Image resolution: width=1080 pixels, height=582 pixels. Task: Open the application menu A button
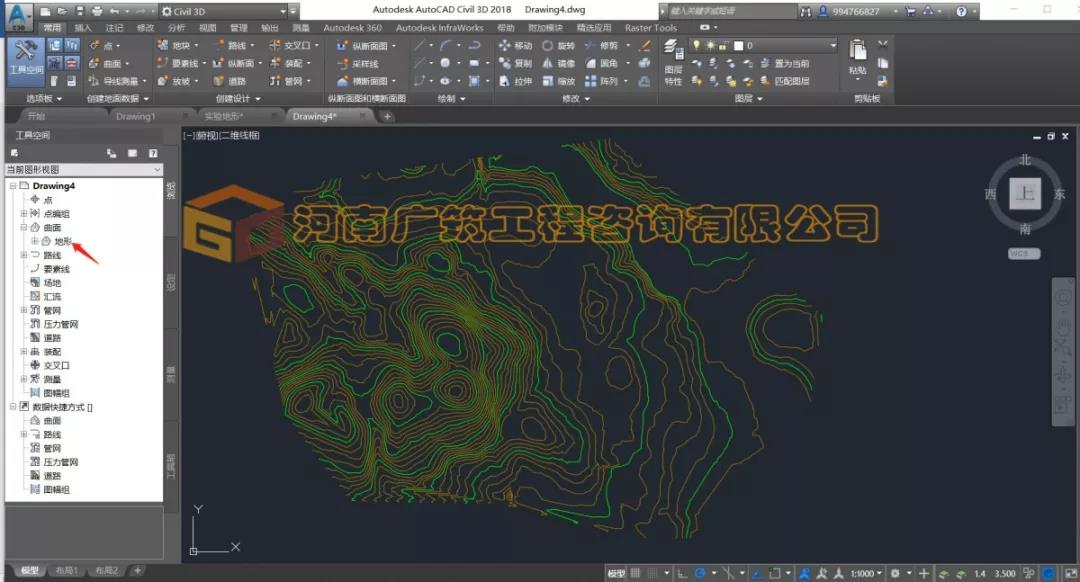point(19,16)
